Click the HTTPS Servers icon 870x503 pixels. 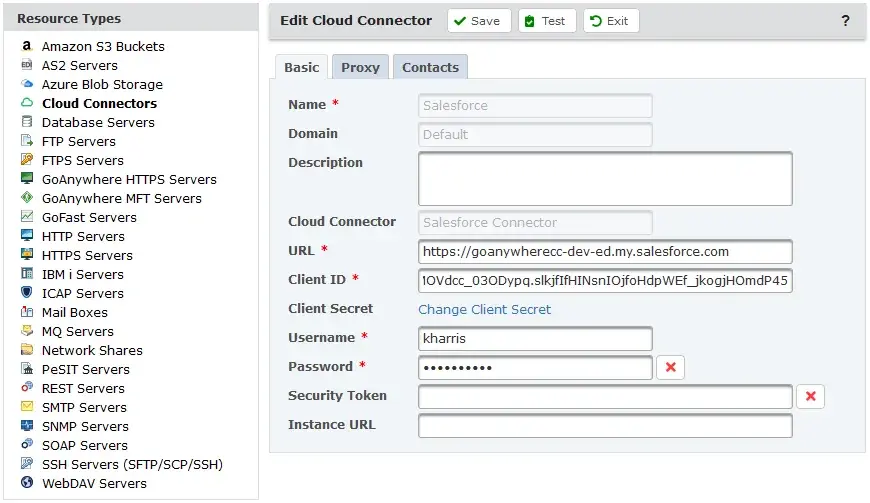pyautogui.click(x=27, y=255)
